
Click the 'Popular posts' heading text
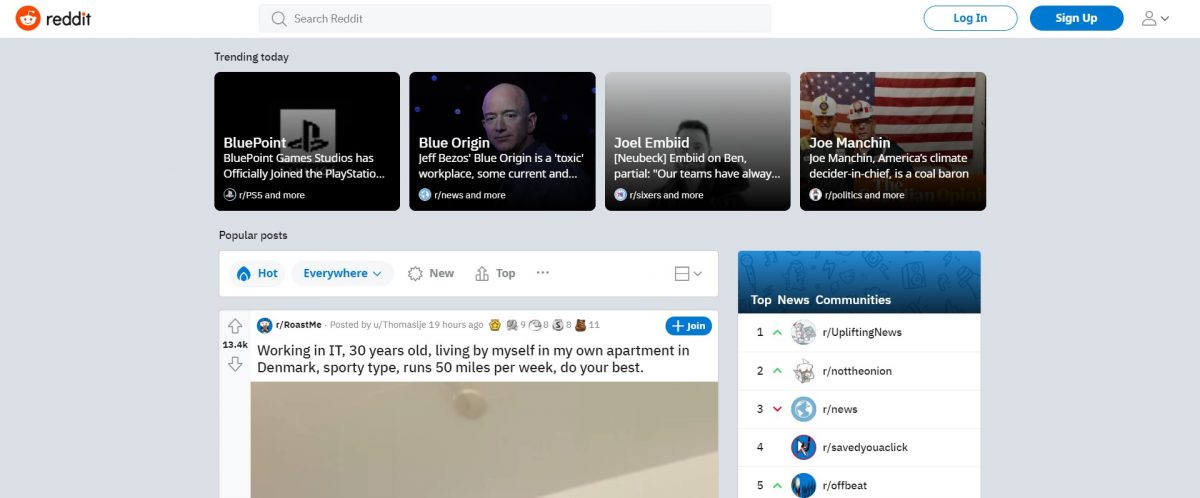click(x=253, y=235)
